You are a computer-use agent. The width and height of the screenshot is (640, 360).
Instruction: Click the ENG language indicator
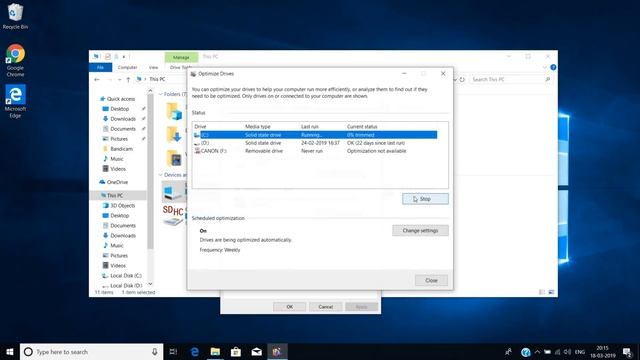pyautogui.click(x=580, y=351)
